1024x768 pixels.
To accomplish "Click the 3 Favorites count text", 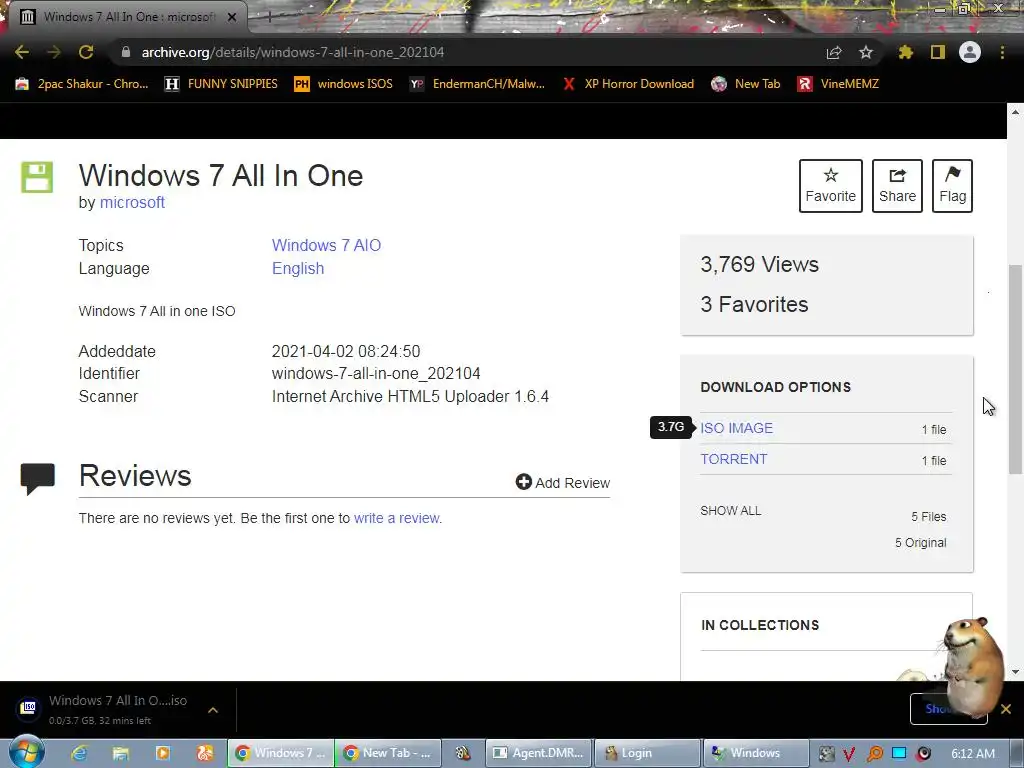I will click(754, 304).
